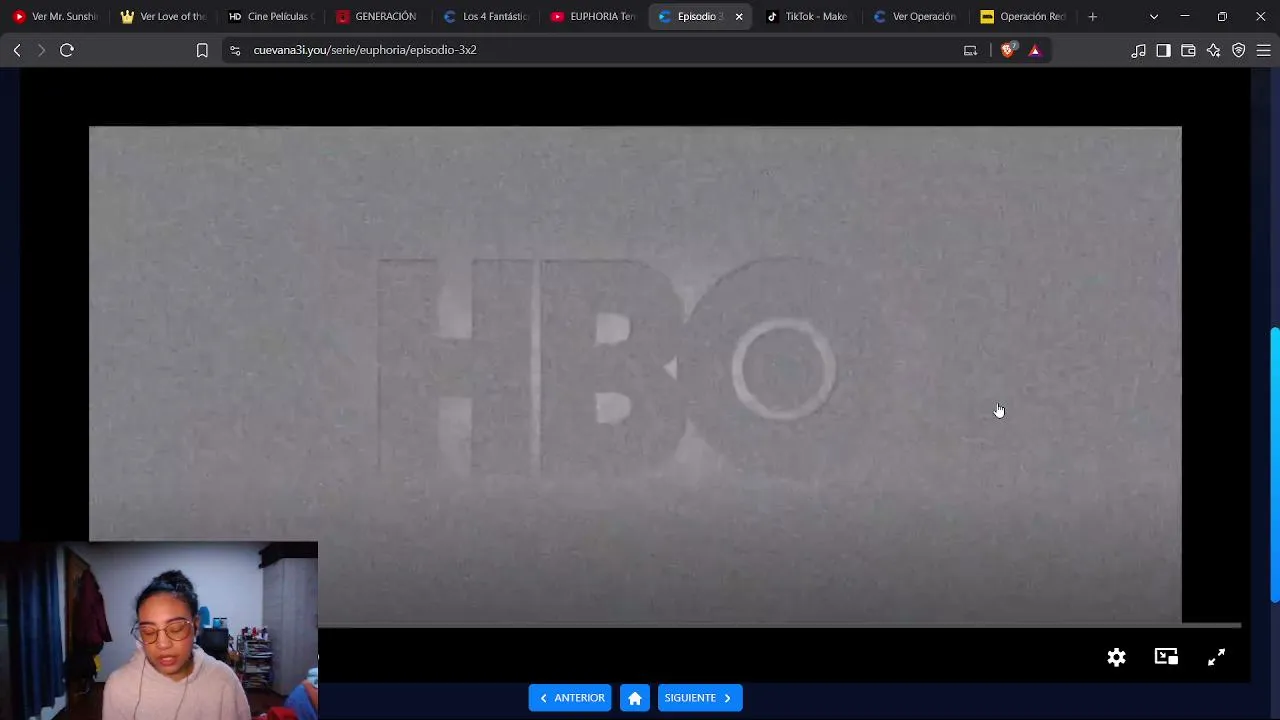
Task: Open the Brave Shields lion icon
Action: pyautogui.click(x=1008, y=50)
